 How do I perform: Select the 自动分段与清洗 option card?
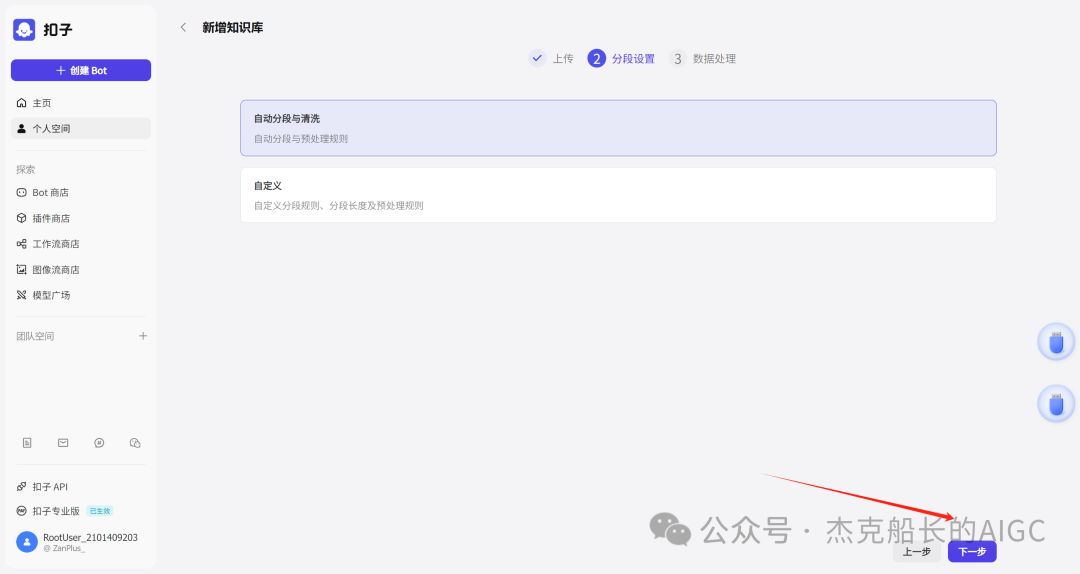(618, 128)
